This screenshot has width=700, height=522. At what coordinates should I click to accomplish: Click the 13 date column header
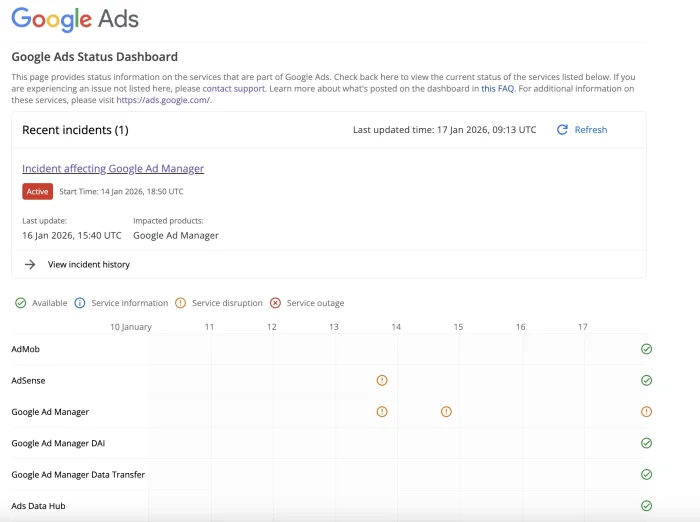(x=334, y=327)
